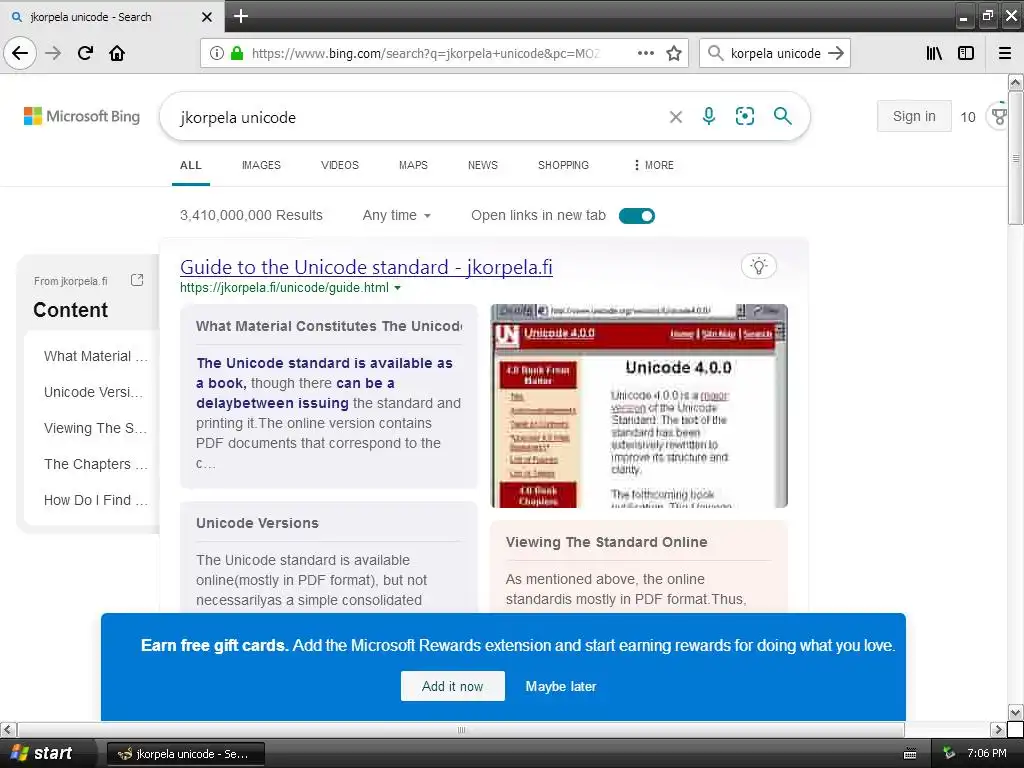Image resolution: width=1024 pixels, height=768 pixels.
Task: Show site information icon in address bar
Action: click(216, 53)
